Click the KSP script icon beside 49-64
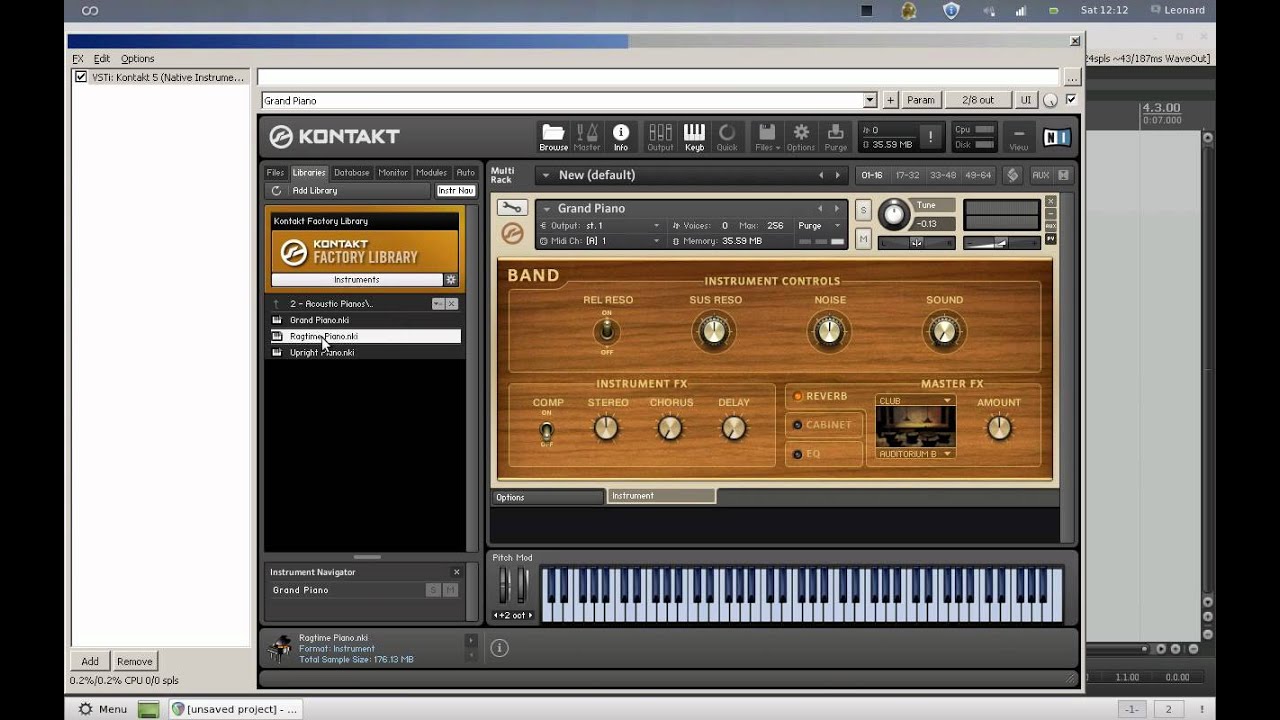The height and width of the screenshot is (720, 1280). 1012,175
